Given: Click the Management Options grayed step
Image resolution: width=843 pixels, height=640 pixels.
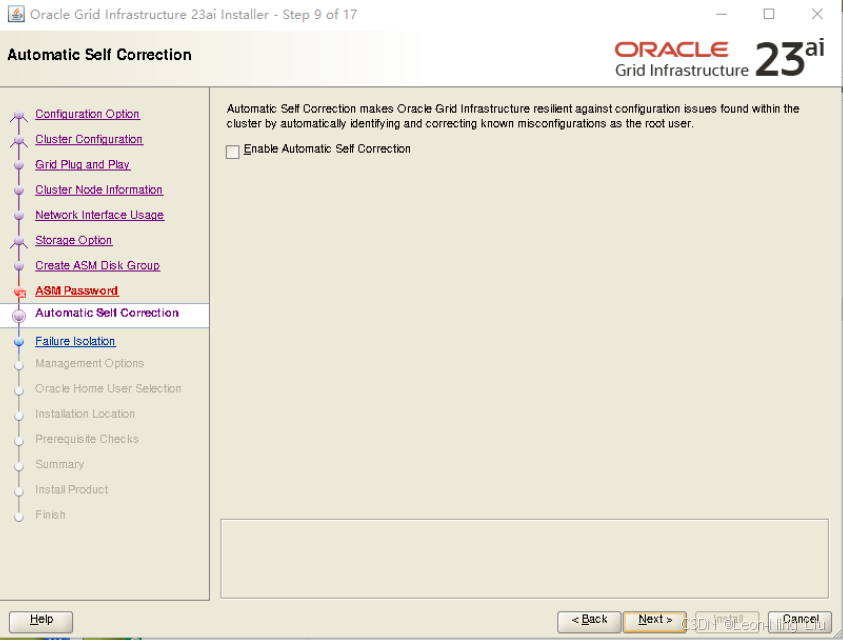Looking at the screenshot, I should pyautogui.click(x=89, y=364).
